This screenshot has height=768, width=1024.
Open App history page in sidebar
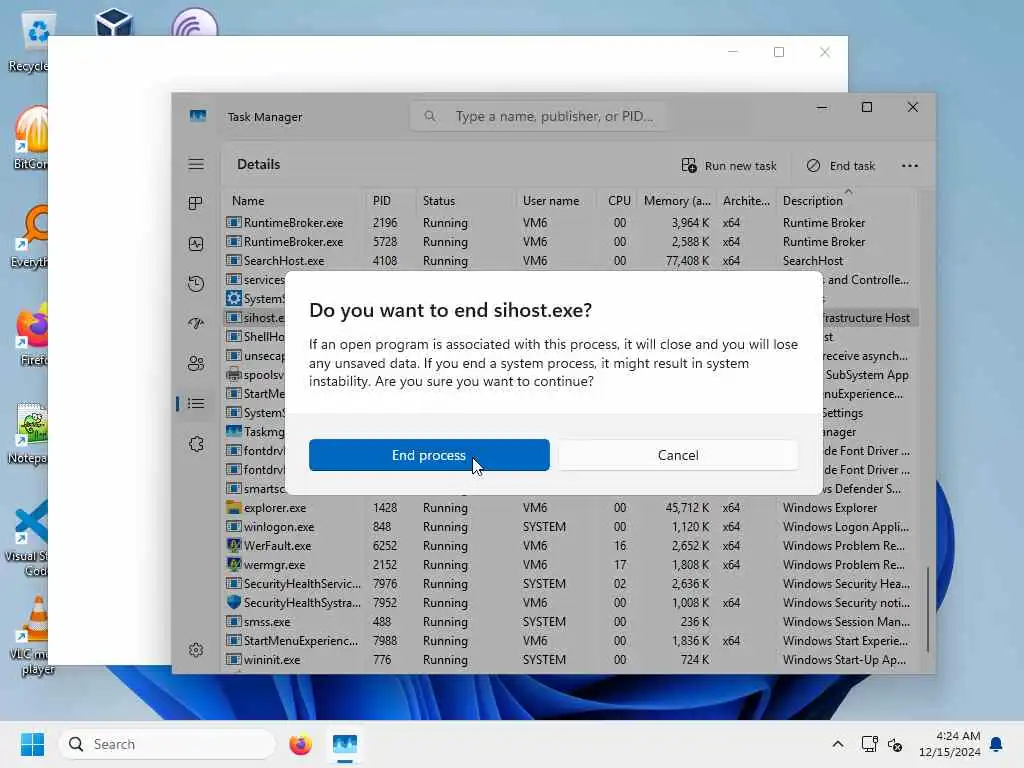(196, 284)
